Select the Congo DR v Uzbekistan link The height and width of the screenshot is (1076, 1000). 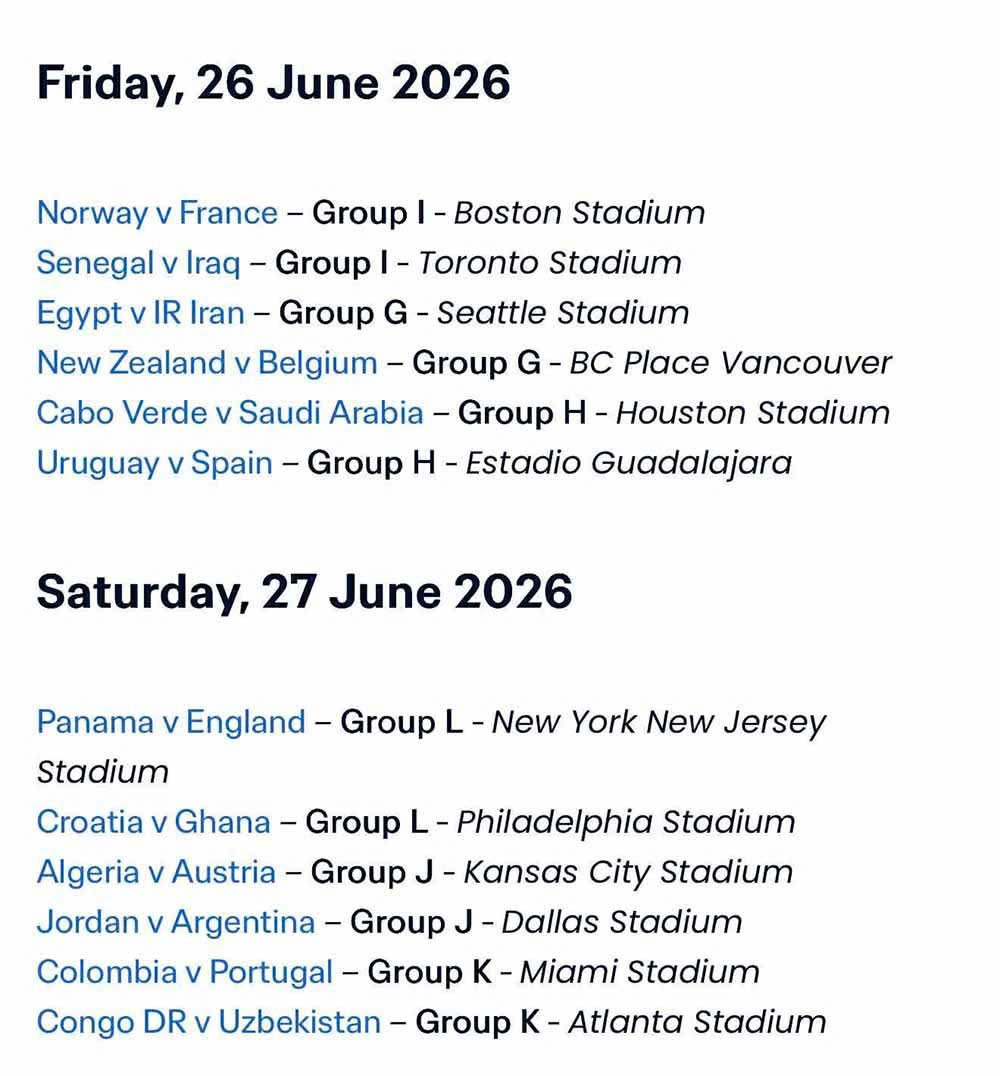point(209,1022)
